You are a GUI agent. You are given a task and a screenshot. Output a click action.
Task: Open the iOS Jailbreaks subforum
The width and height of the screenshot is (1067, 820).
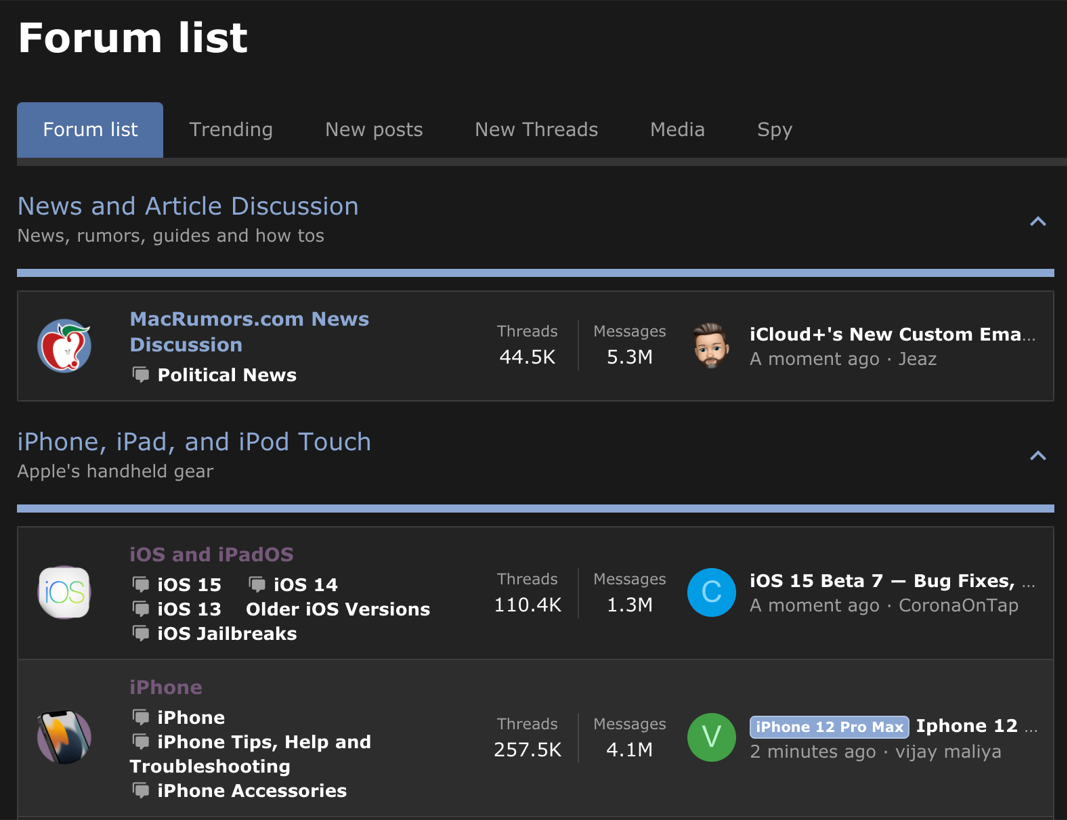click(x=227, y=634)
